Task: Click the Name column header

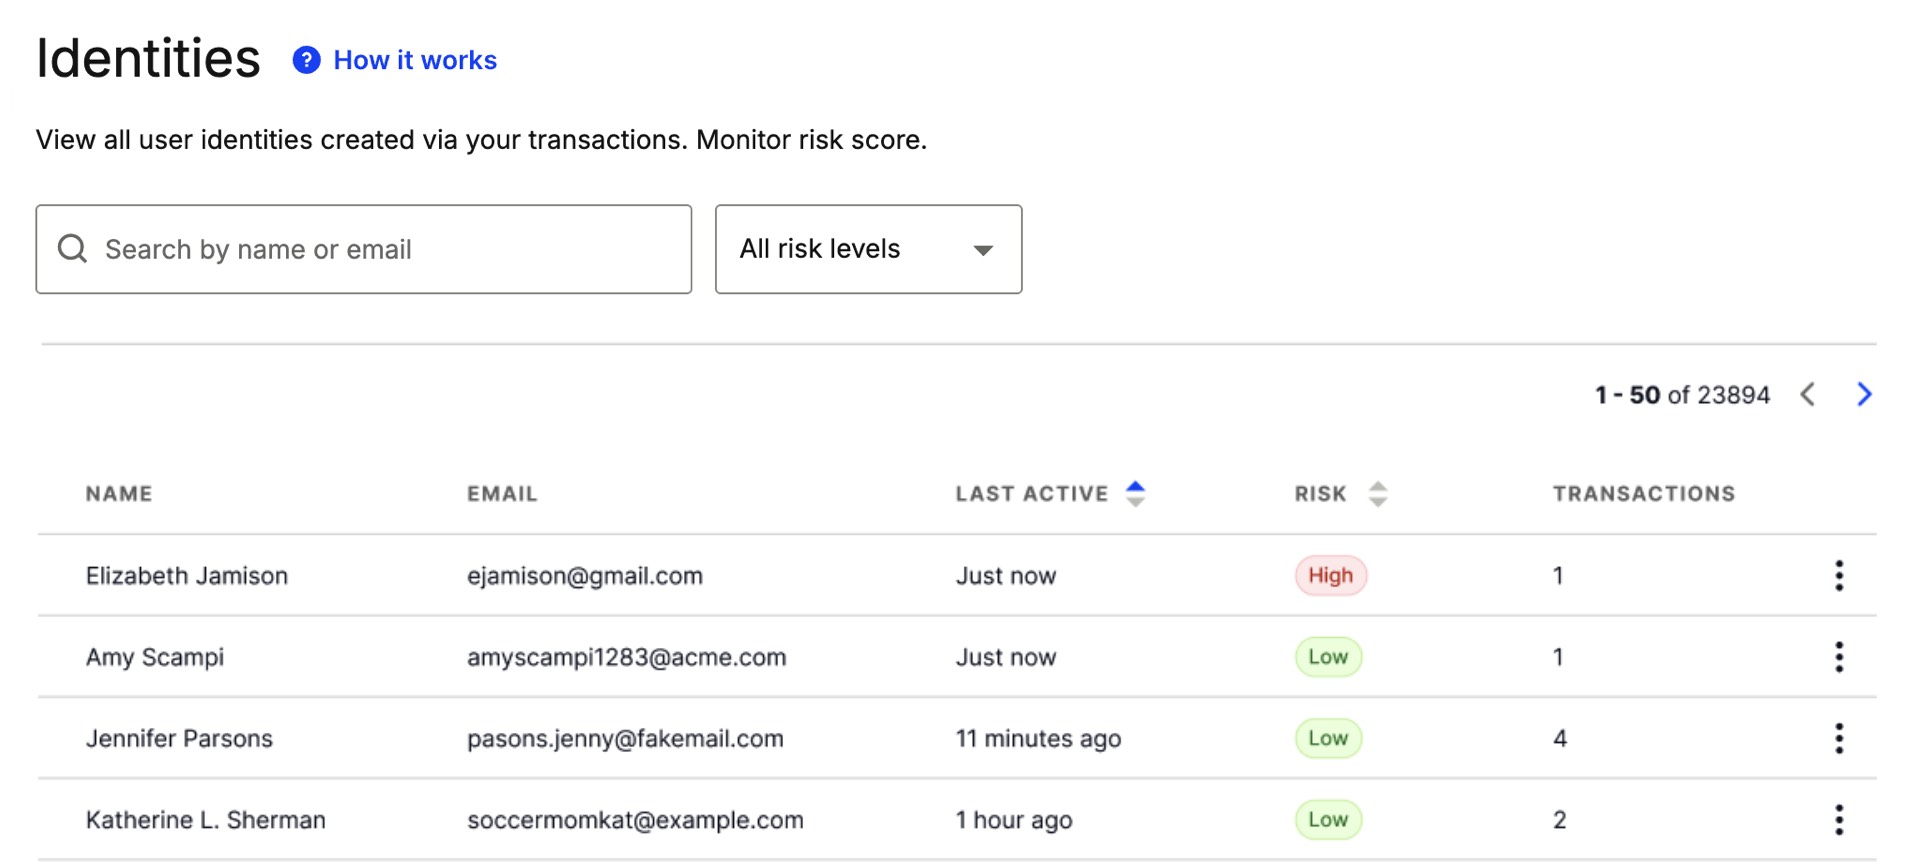Action: pos(119,493)
